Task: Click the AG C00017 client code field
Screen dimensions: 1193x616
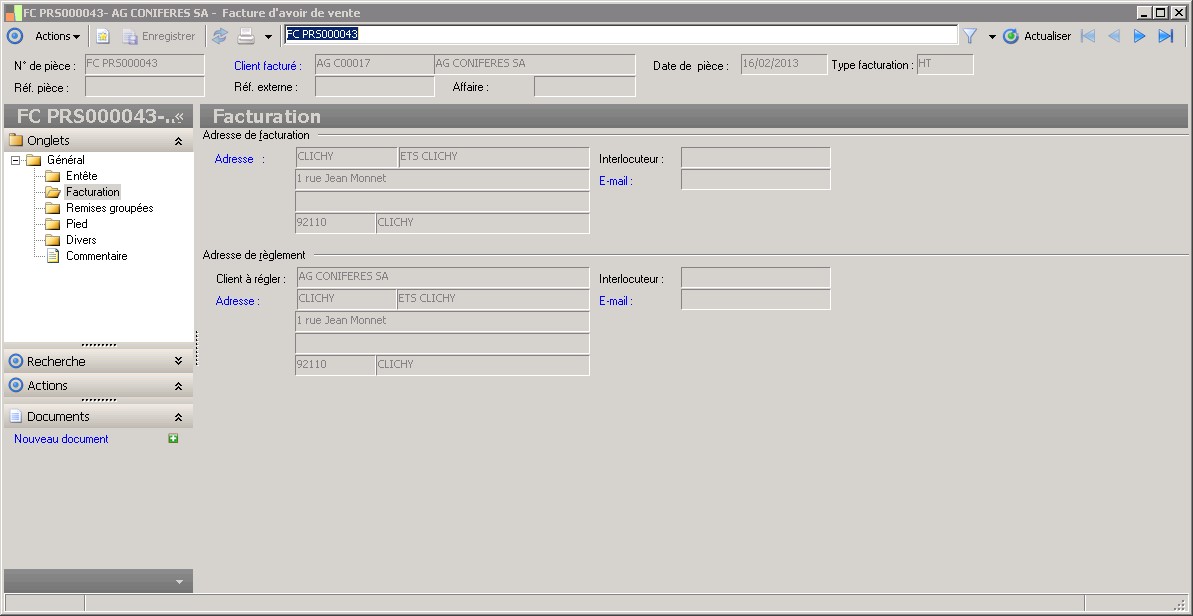Action: pyautogui.click(x=374, y=64)
